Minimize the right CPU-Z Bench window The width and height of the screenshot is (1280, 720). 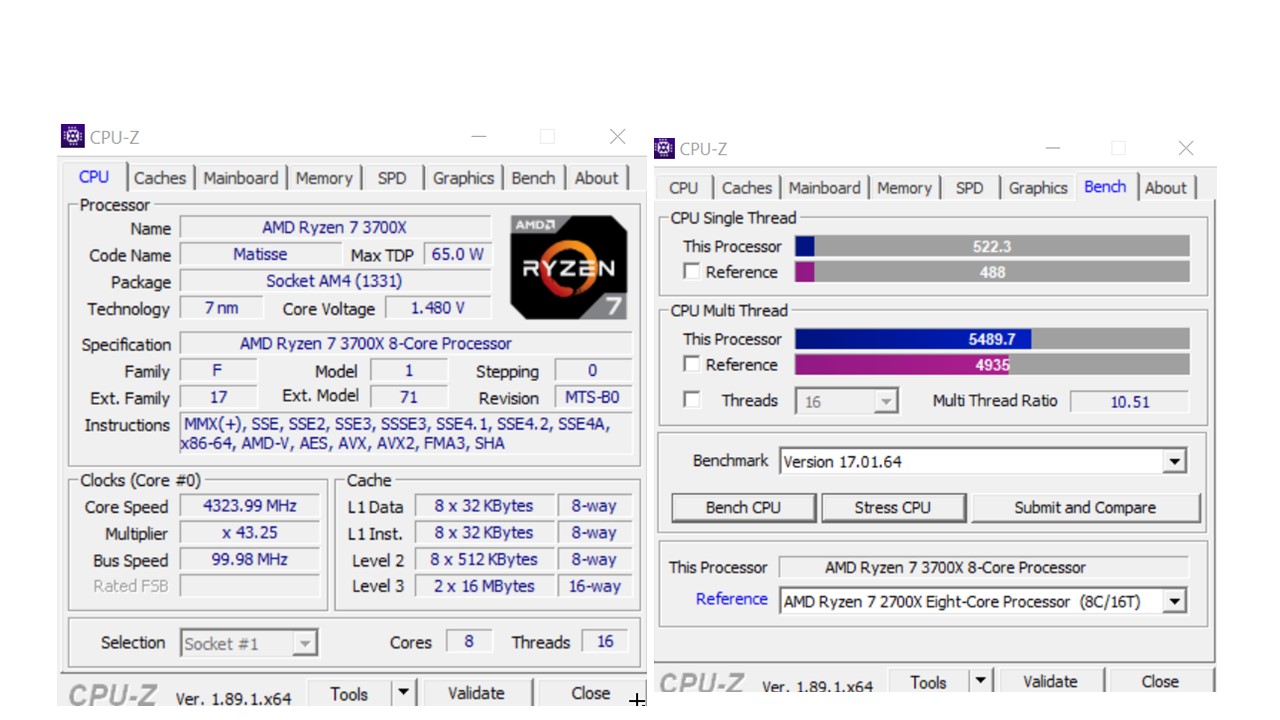click(1053, 148)
